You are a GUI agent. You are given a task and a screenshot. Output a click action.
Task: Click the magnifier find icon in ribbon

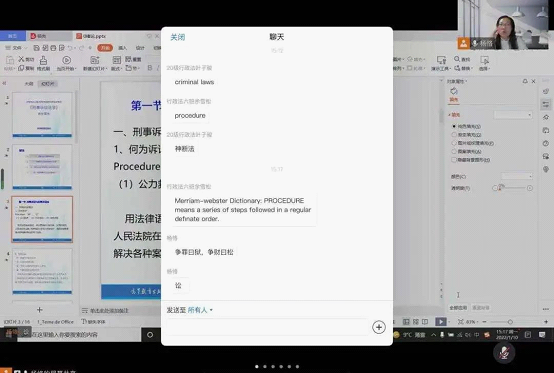(x=457, y=59)
